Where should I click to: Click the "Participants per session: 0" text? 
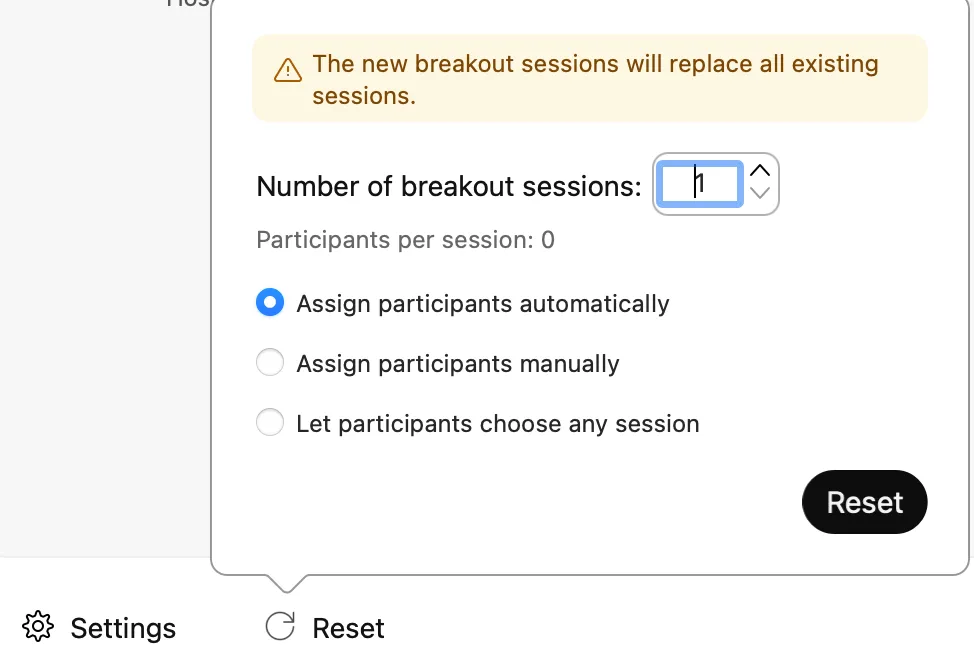pyautogui.click(x=405, y=240)
